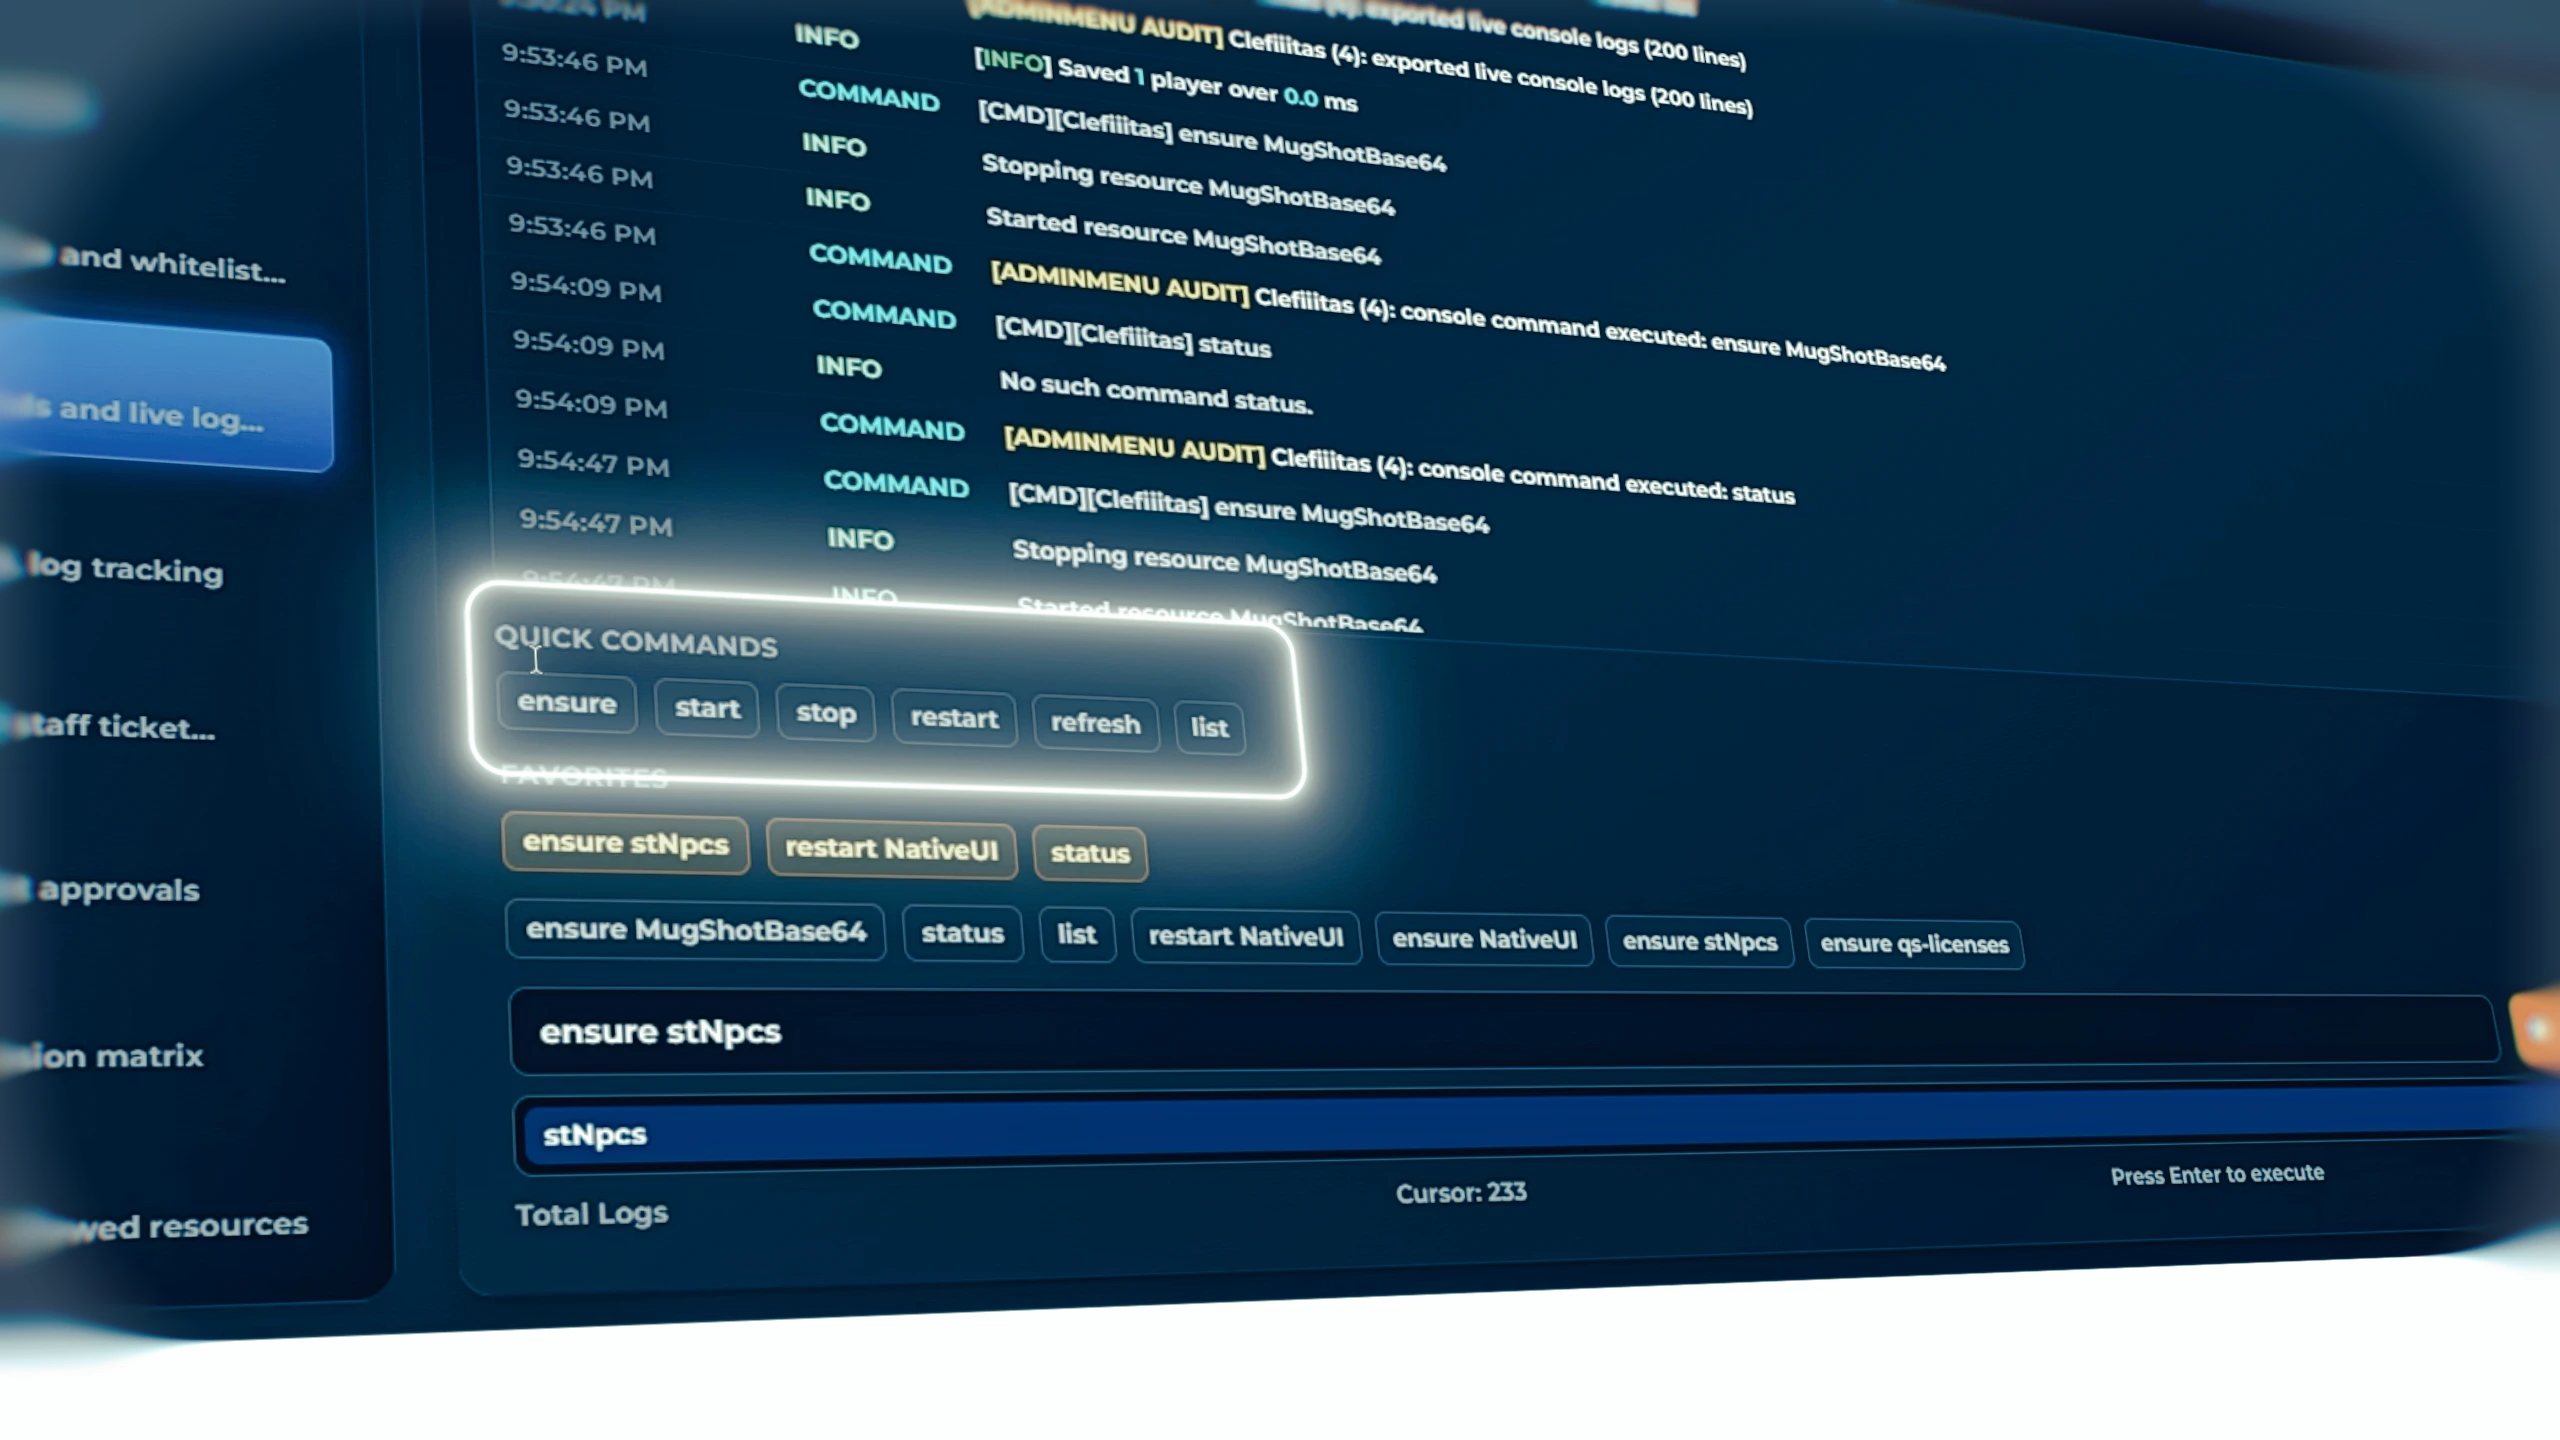This screenshot has height=1440, width=2560.
Task: Click the 'Total Logs' label
Action: 592,1214
